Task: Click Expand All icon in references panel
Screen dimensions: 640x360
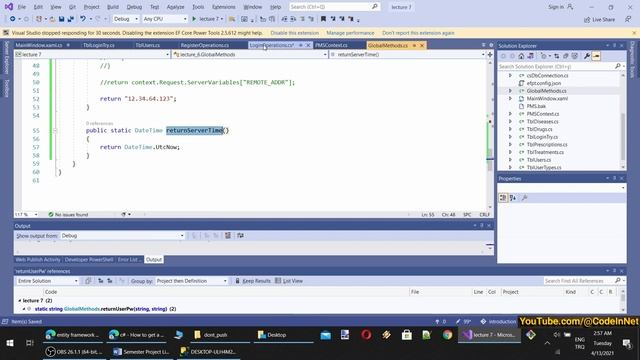Action: pyautogui.click(x=100, y=281)
